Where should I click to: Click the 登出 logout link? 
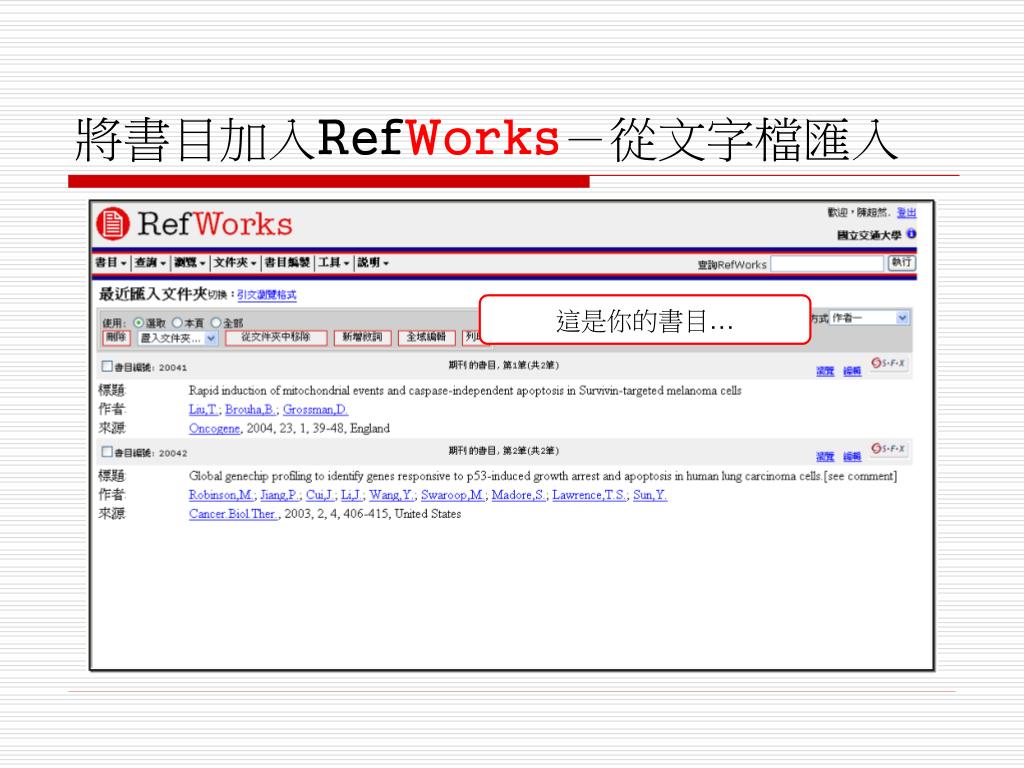click(x=906, y=212)
